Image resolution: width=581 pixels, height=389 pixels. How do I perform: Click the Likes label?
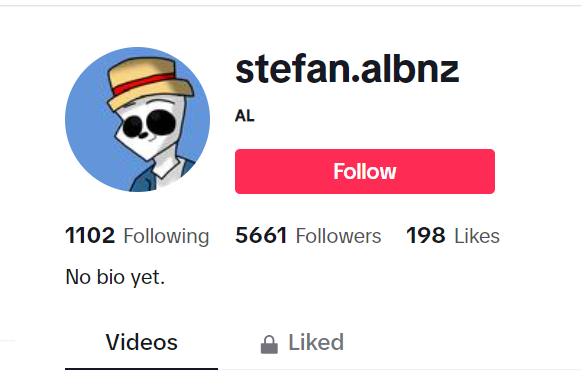coord(477,236)
